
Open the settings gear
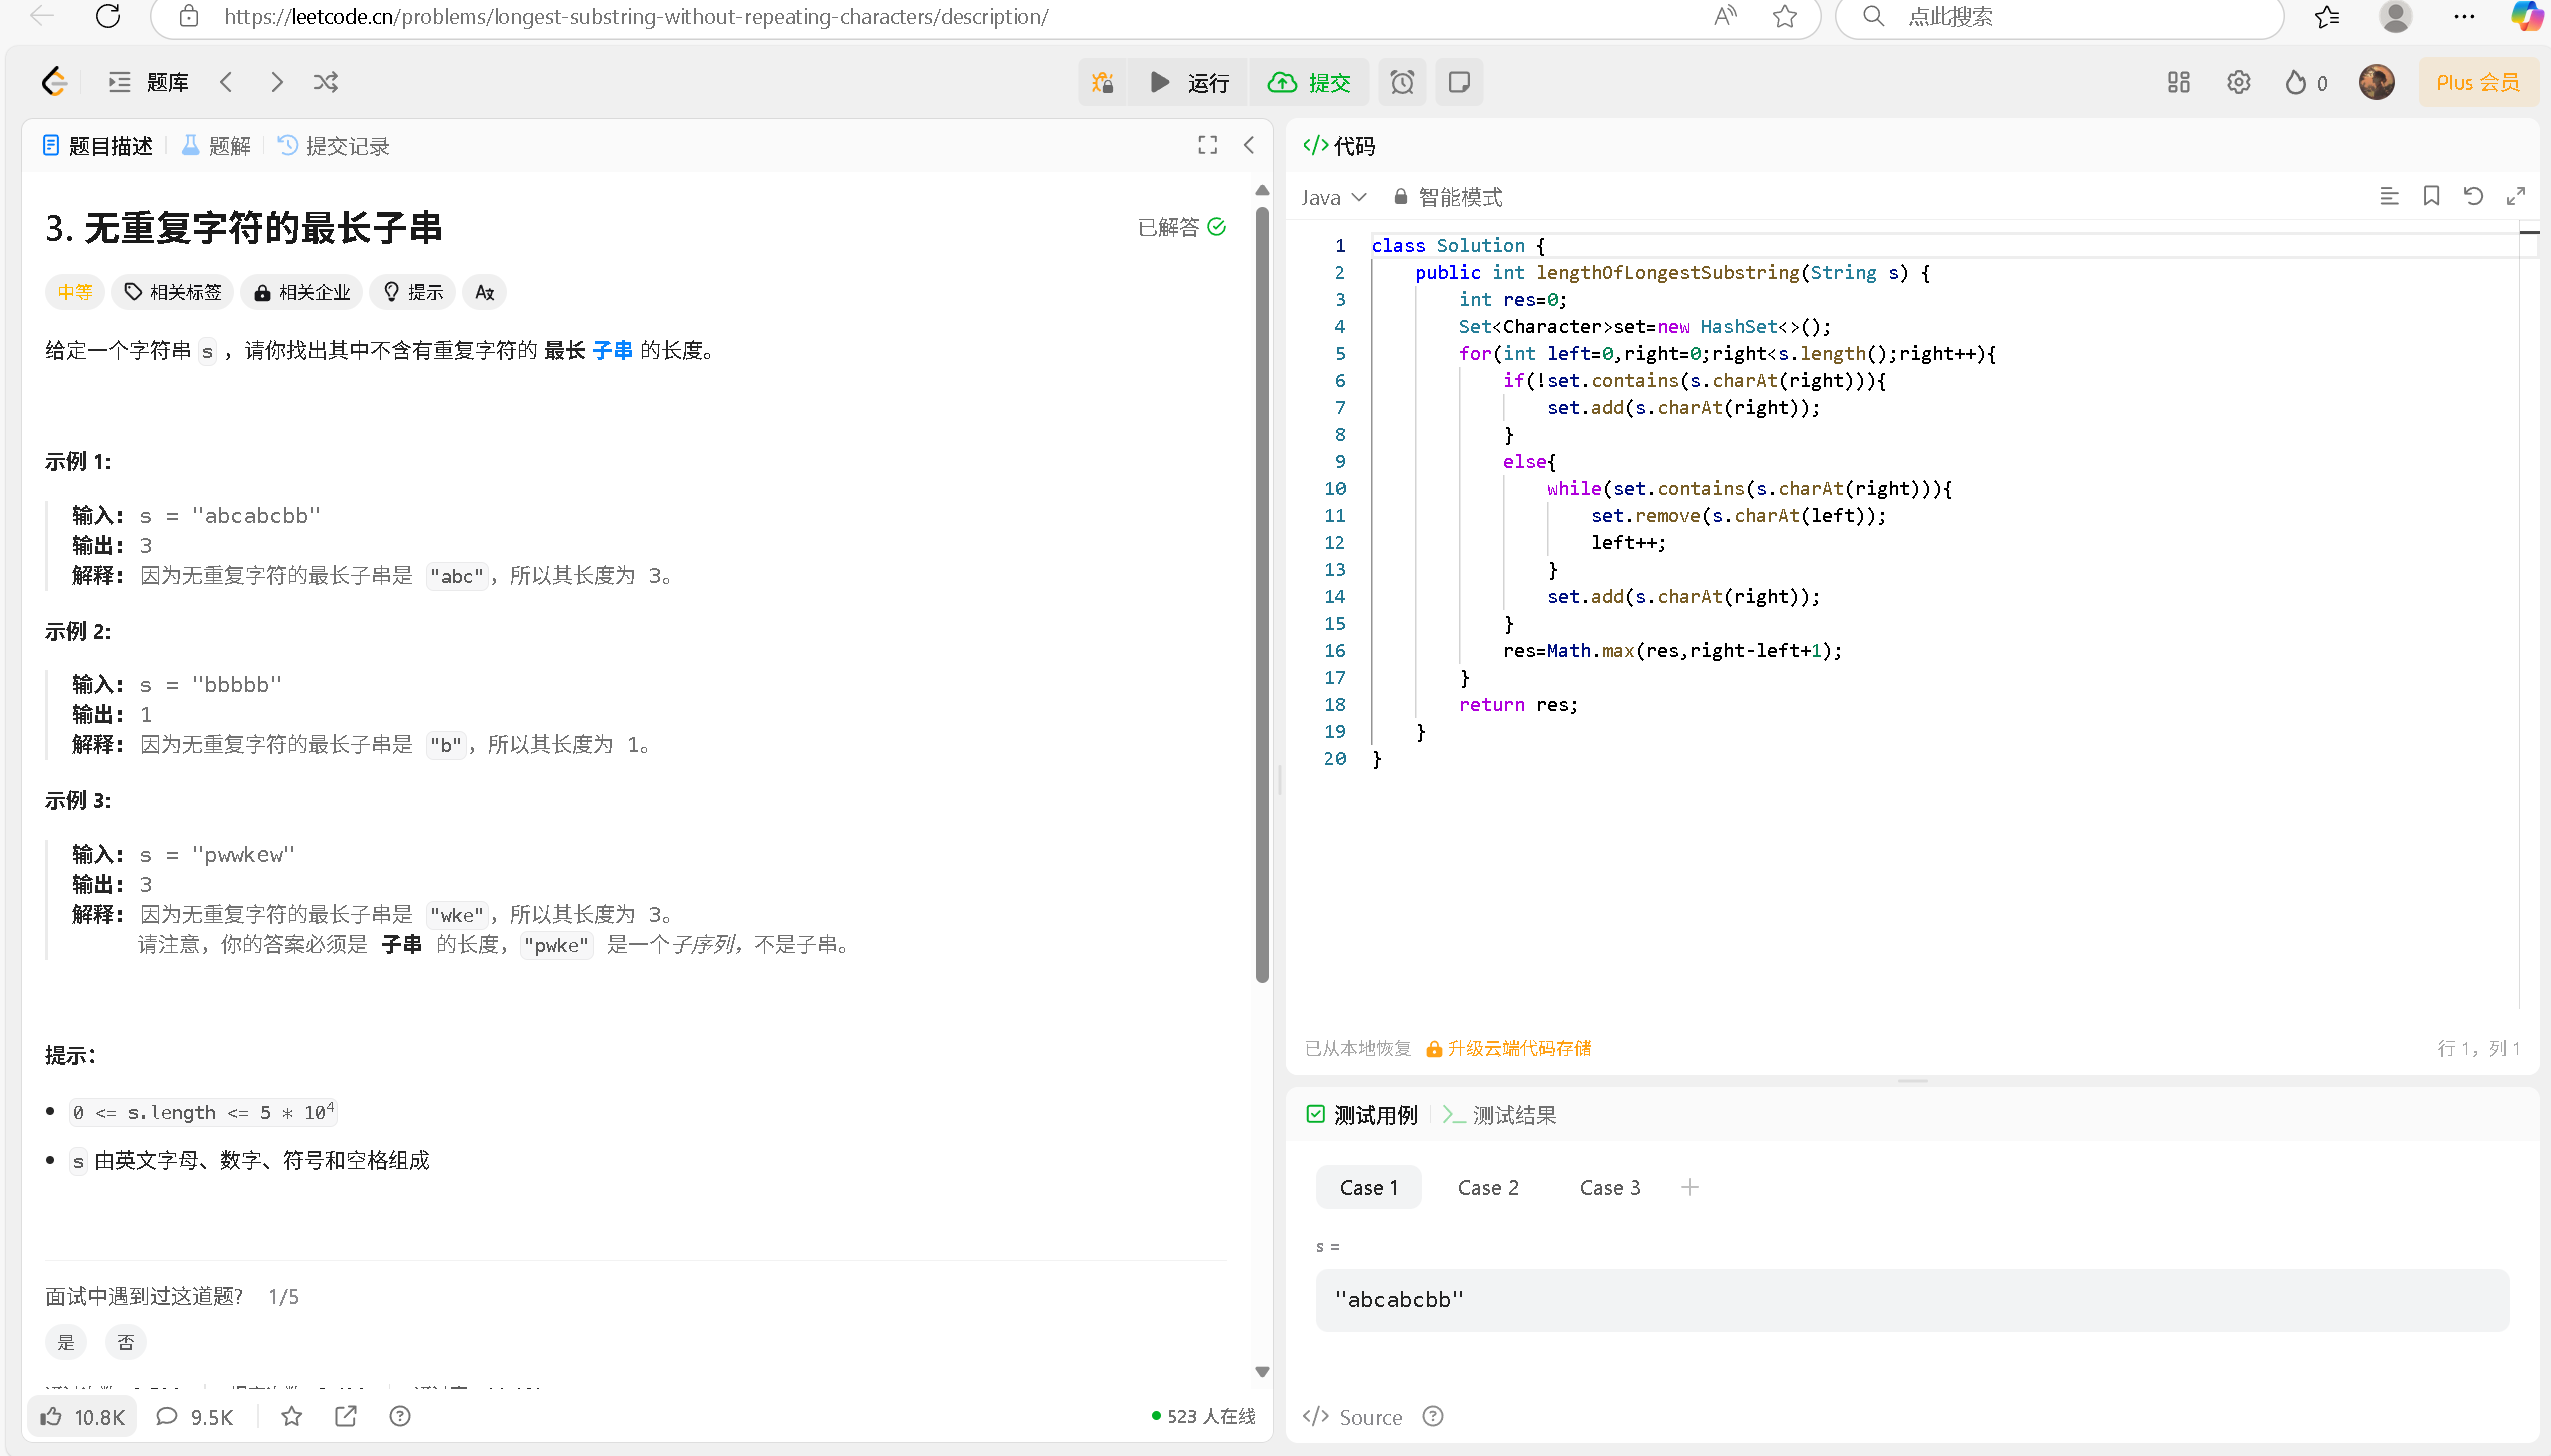2238,82
